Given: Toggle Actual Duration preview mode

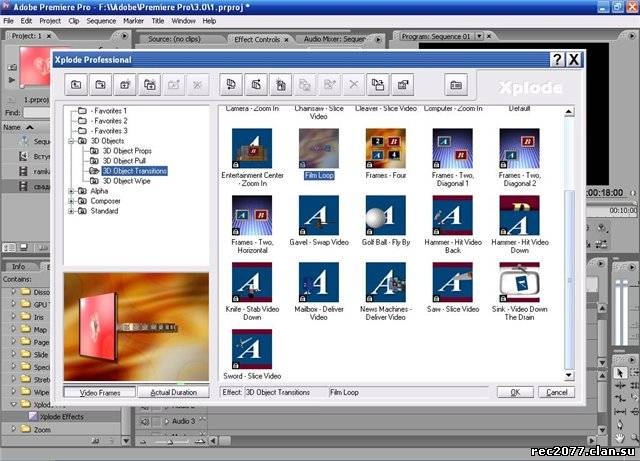Looking at the screenshot, I should 173,392.
